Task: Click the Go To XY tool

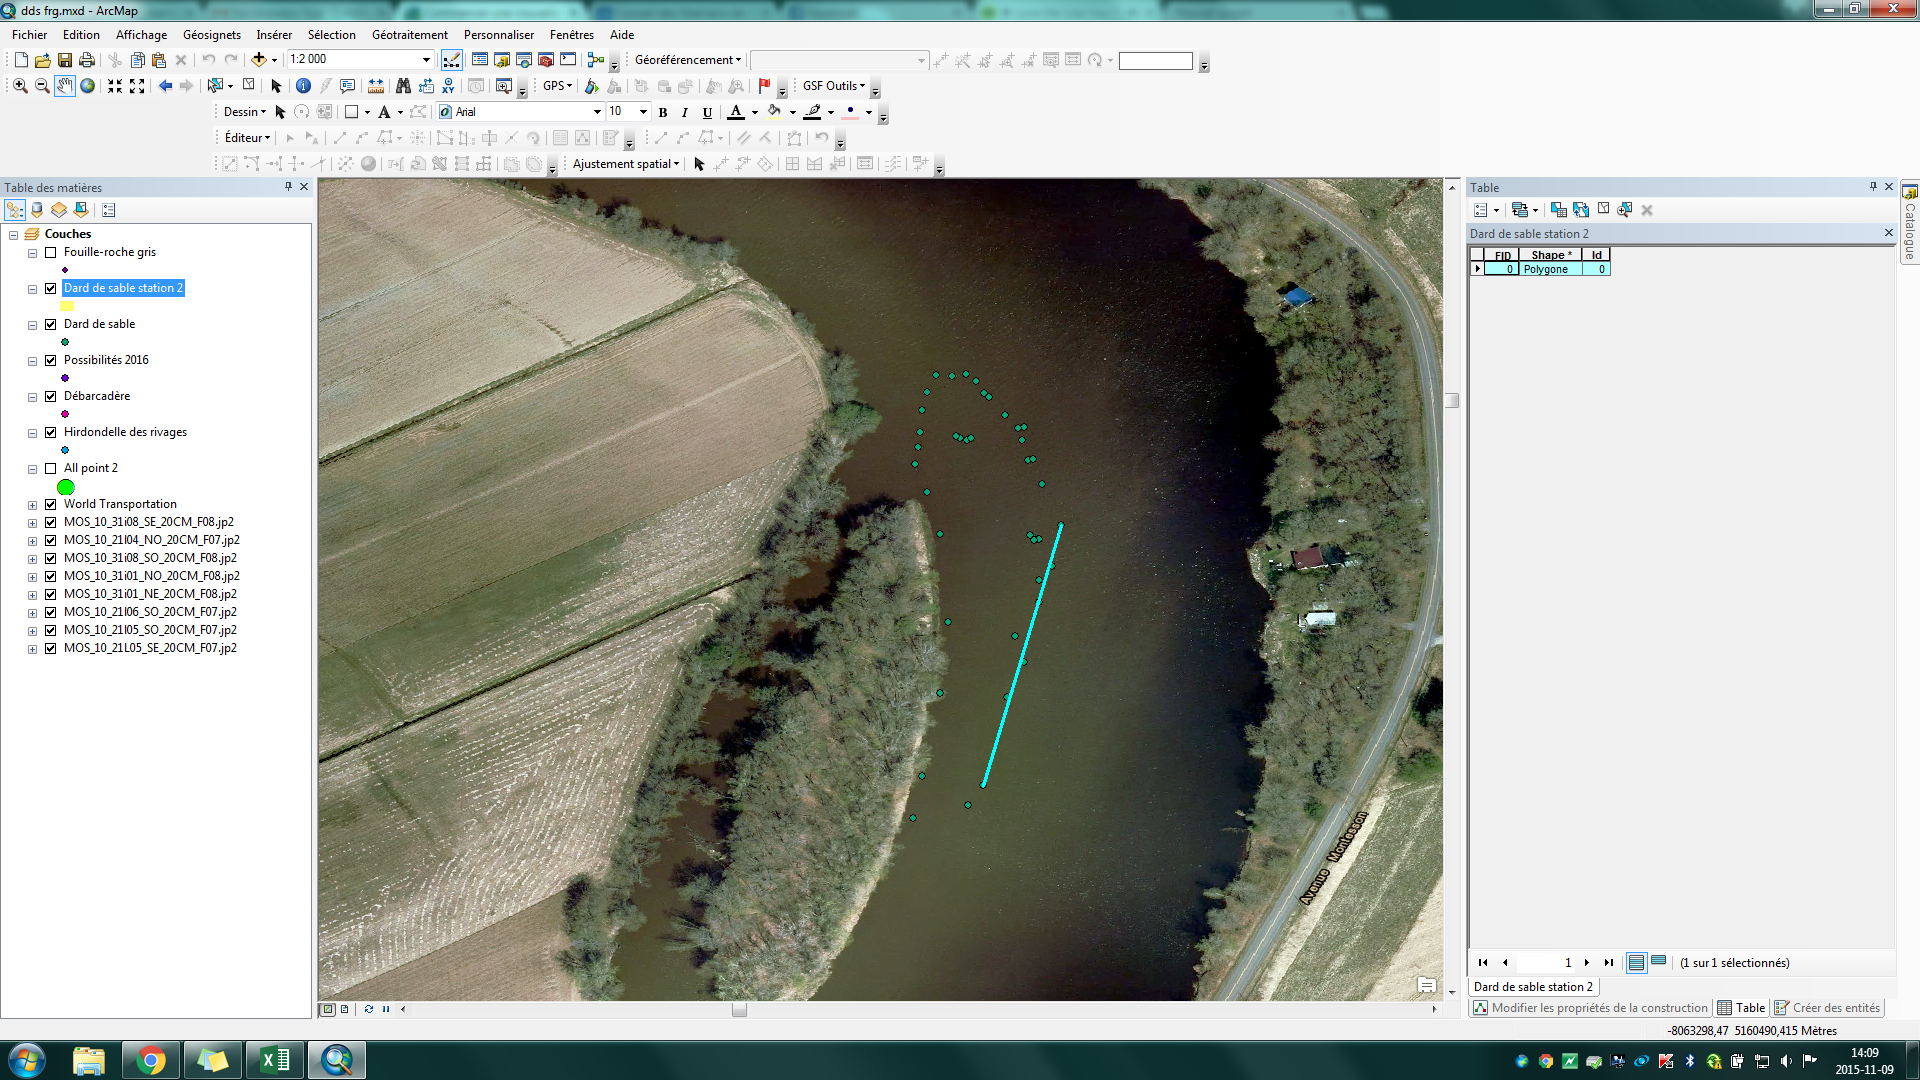Action: pyautogui.click(x=448, y=86)
